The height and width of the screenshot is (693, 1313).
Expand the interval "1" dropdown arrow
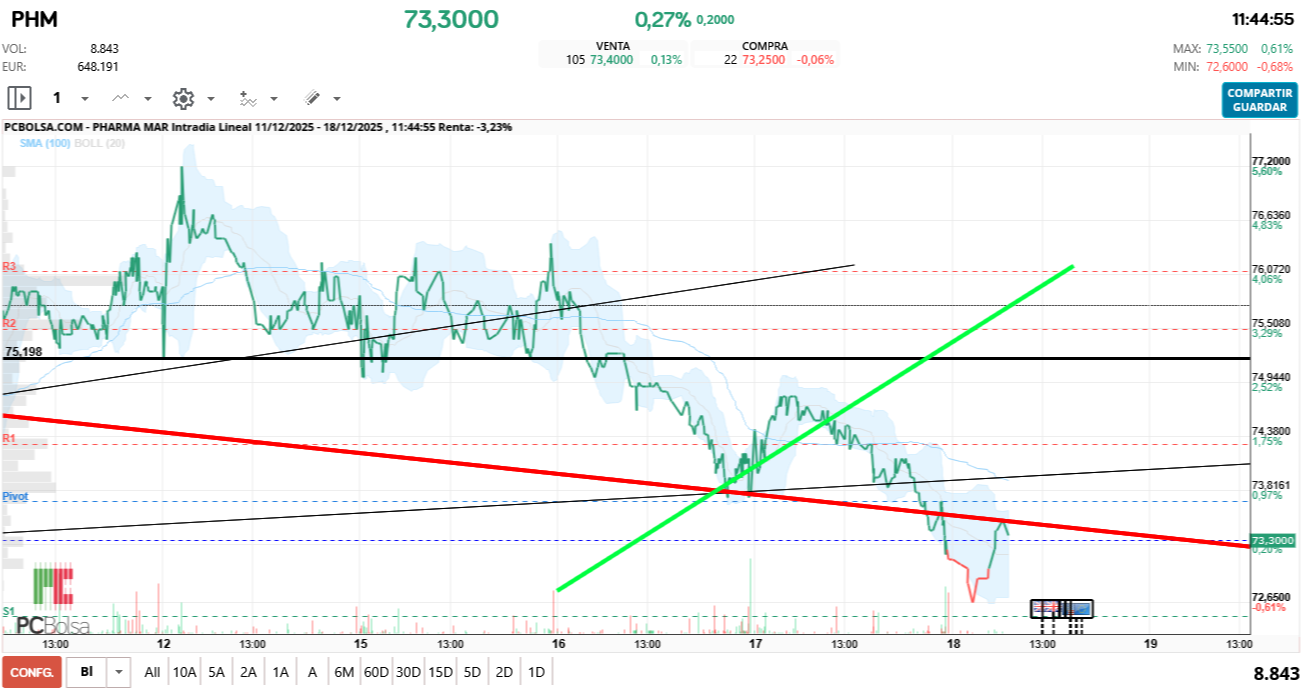(84, 99)
